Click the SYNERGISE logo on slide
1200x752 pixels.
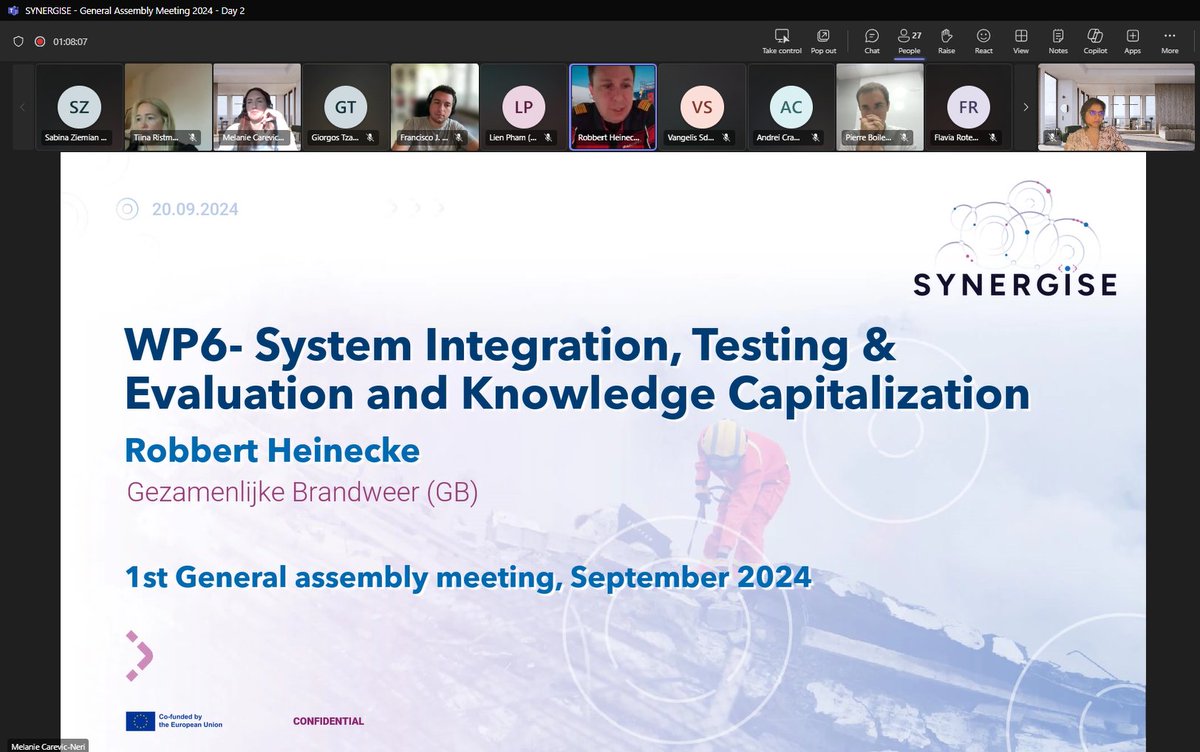[x=1015, y=239]
